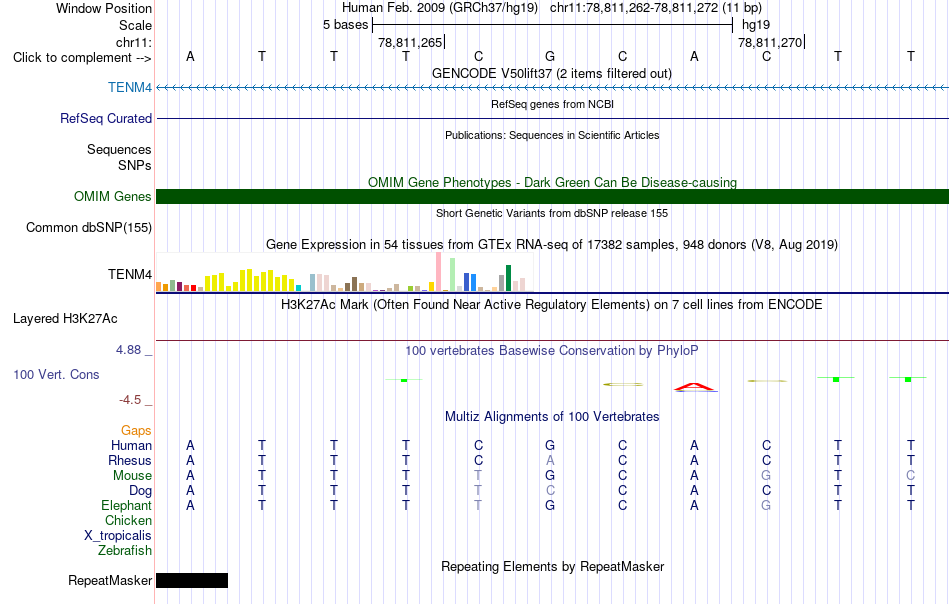Click the TENM4 gene arrow line
The height and width of the screenshot is (604, 950).
click(552, 88)
